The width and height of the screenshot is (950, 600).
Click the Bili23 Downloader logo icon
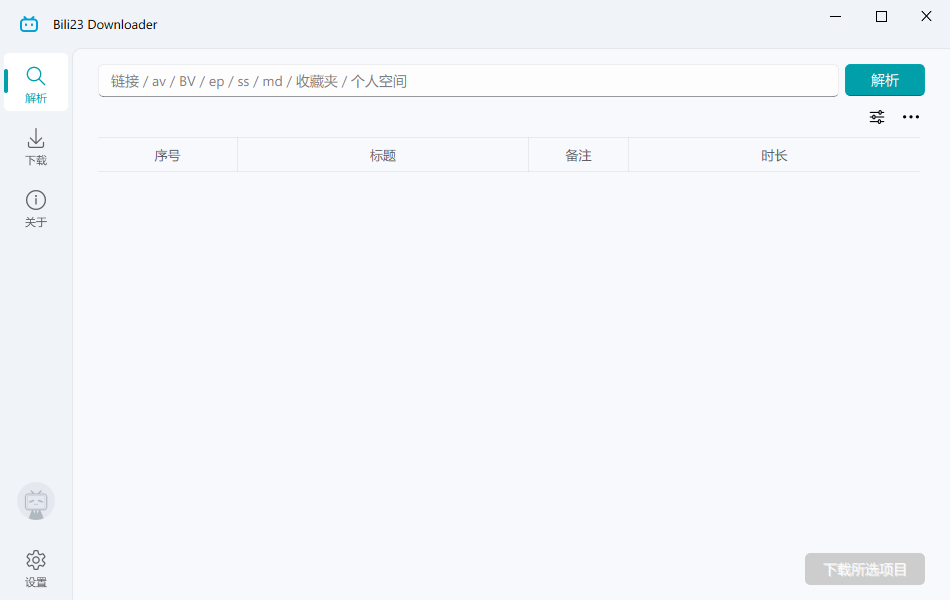point(28,23)
